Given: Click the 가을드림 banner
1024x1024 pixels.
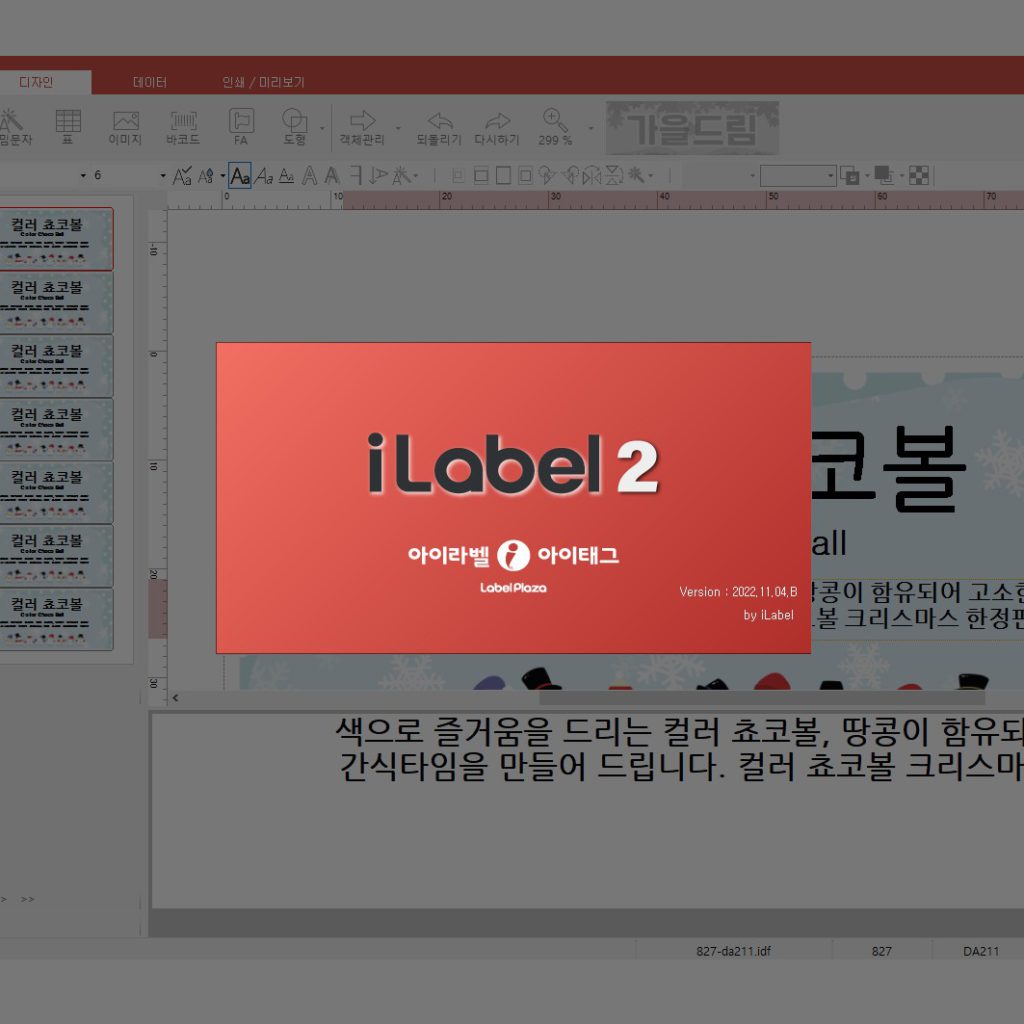Looking at the screenshot, I should pos(692,127).
